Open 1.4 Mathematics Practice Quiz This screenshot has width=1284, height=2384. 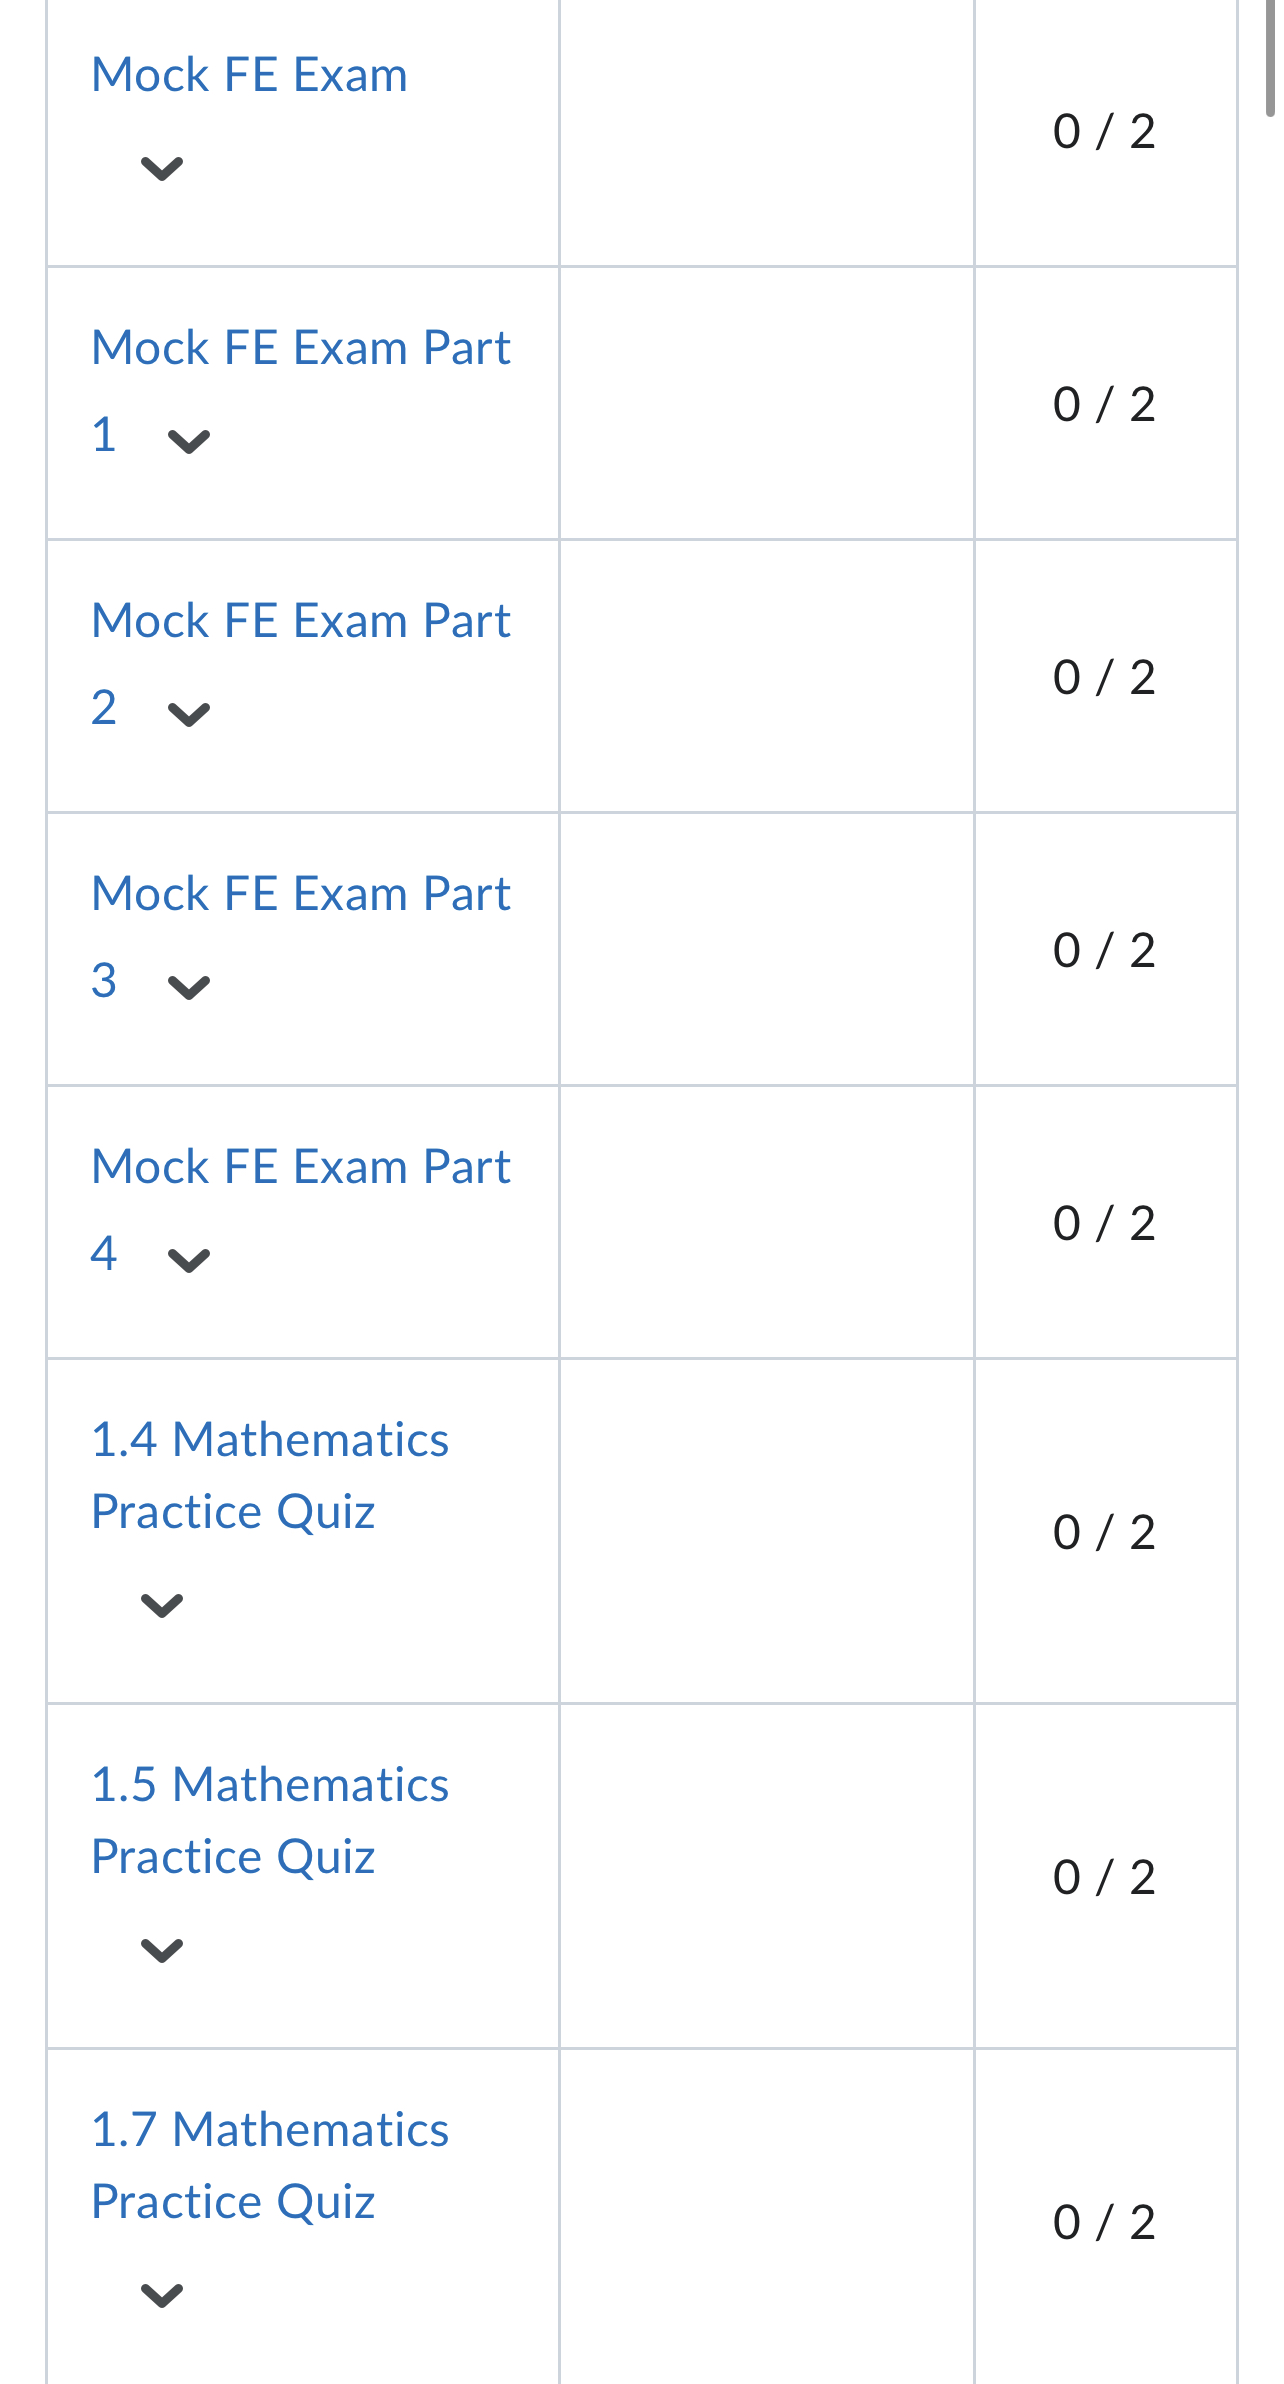(270, 1476)
